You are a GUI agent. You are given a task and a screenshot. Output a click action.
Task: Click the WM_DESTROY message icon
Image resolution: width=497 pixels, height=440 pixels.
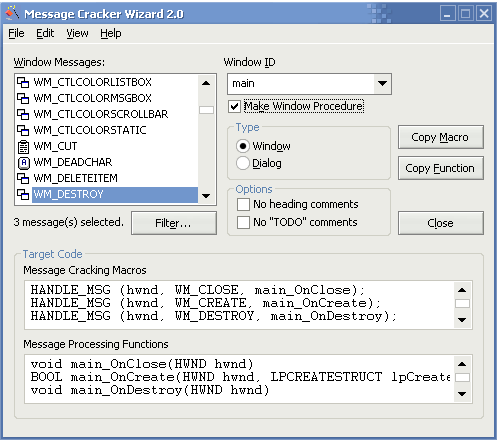[x=23, y=194]
